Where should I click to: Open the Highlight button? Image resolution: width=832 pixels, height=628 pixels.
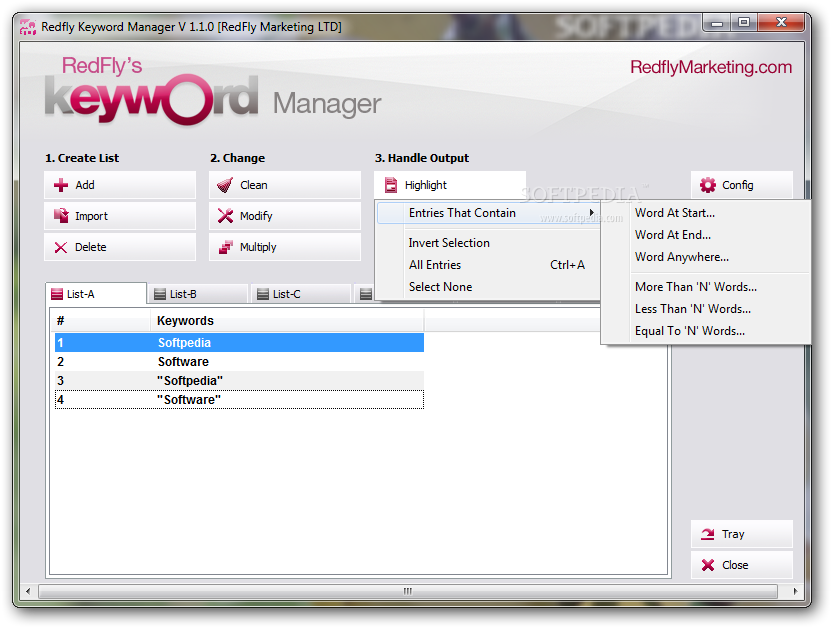[450, 185]
